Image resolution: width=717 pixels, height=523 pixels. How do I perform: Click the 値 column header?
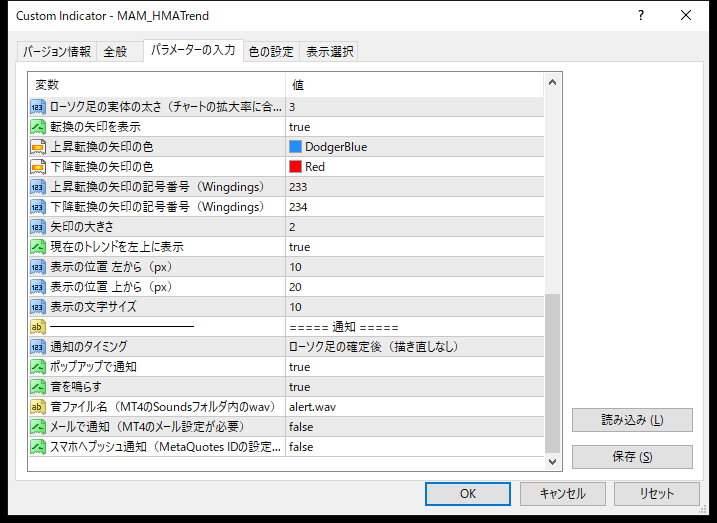(414, 85)
